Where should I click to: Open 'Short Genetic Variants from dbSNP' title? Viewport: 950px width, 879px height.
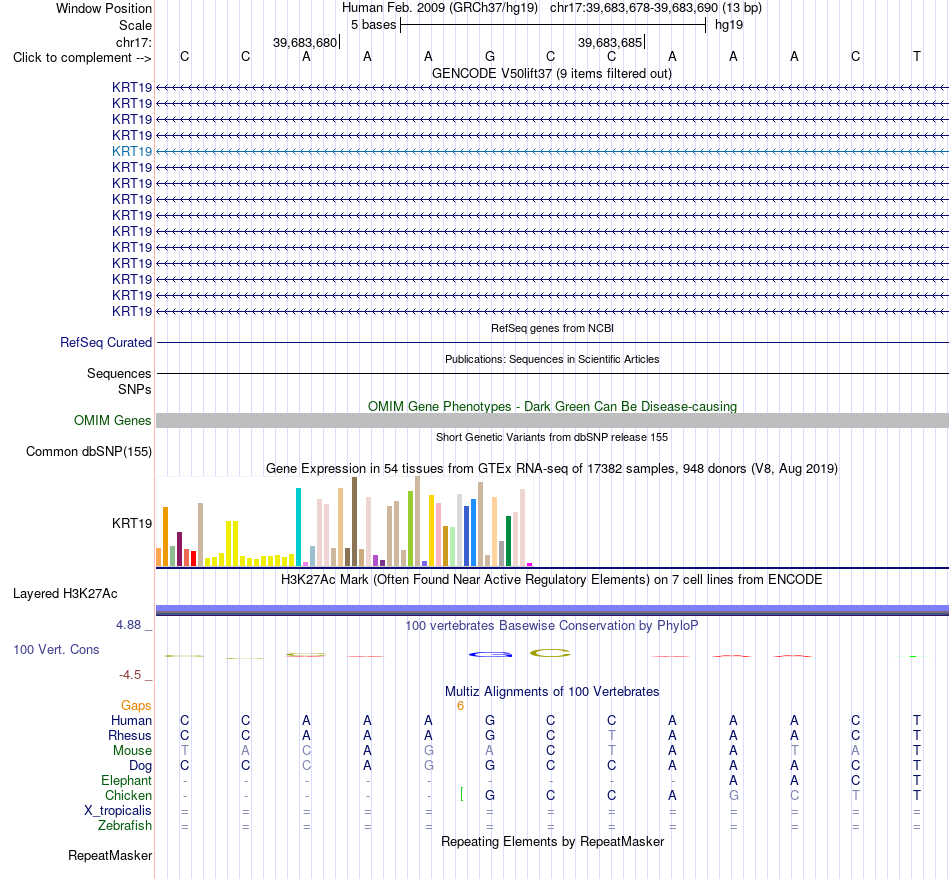coord(552,437)
